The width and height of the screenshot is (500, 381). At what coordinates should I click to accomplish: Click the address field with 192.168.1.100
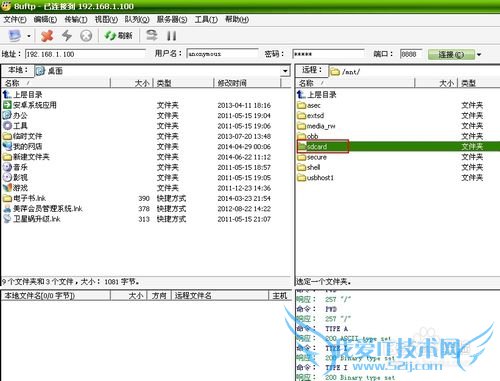pyautogui.click(x=85, y=54)
